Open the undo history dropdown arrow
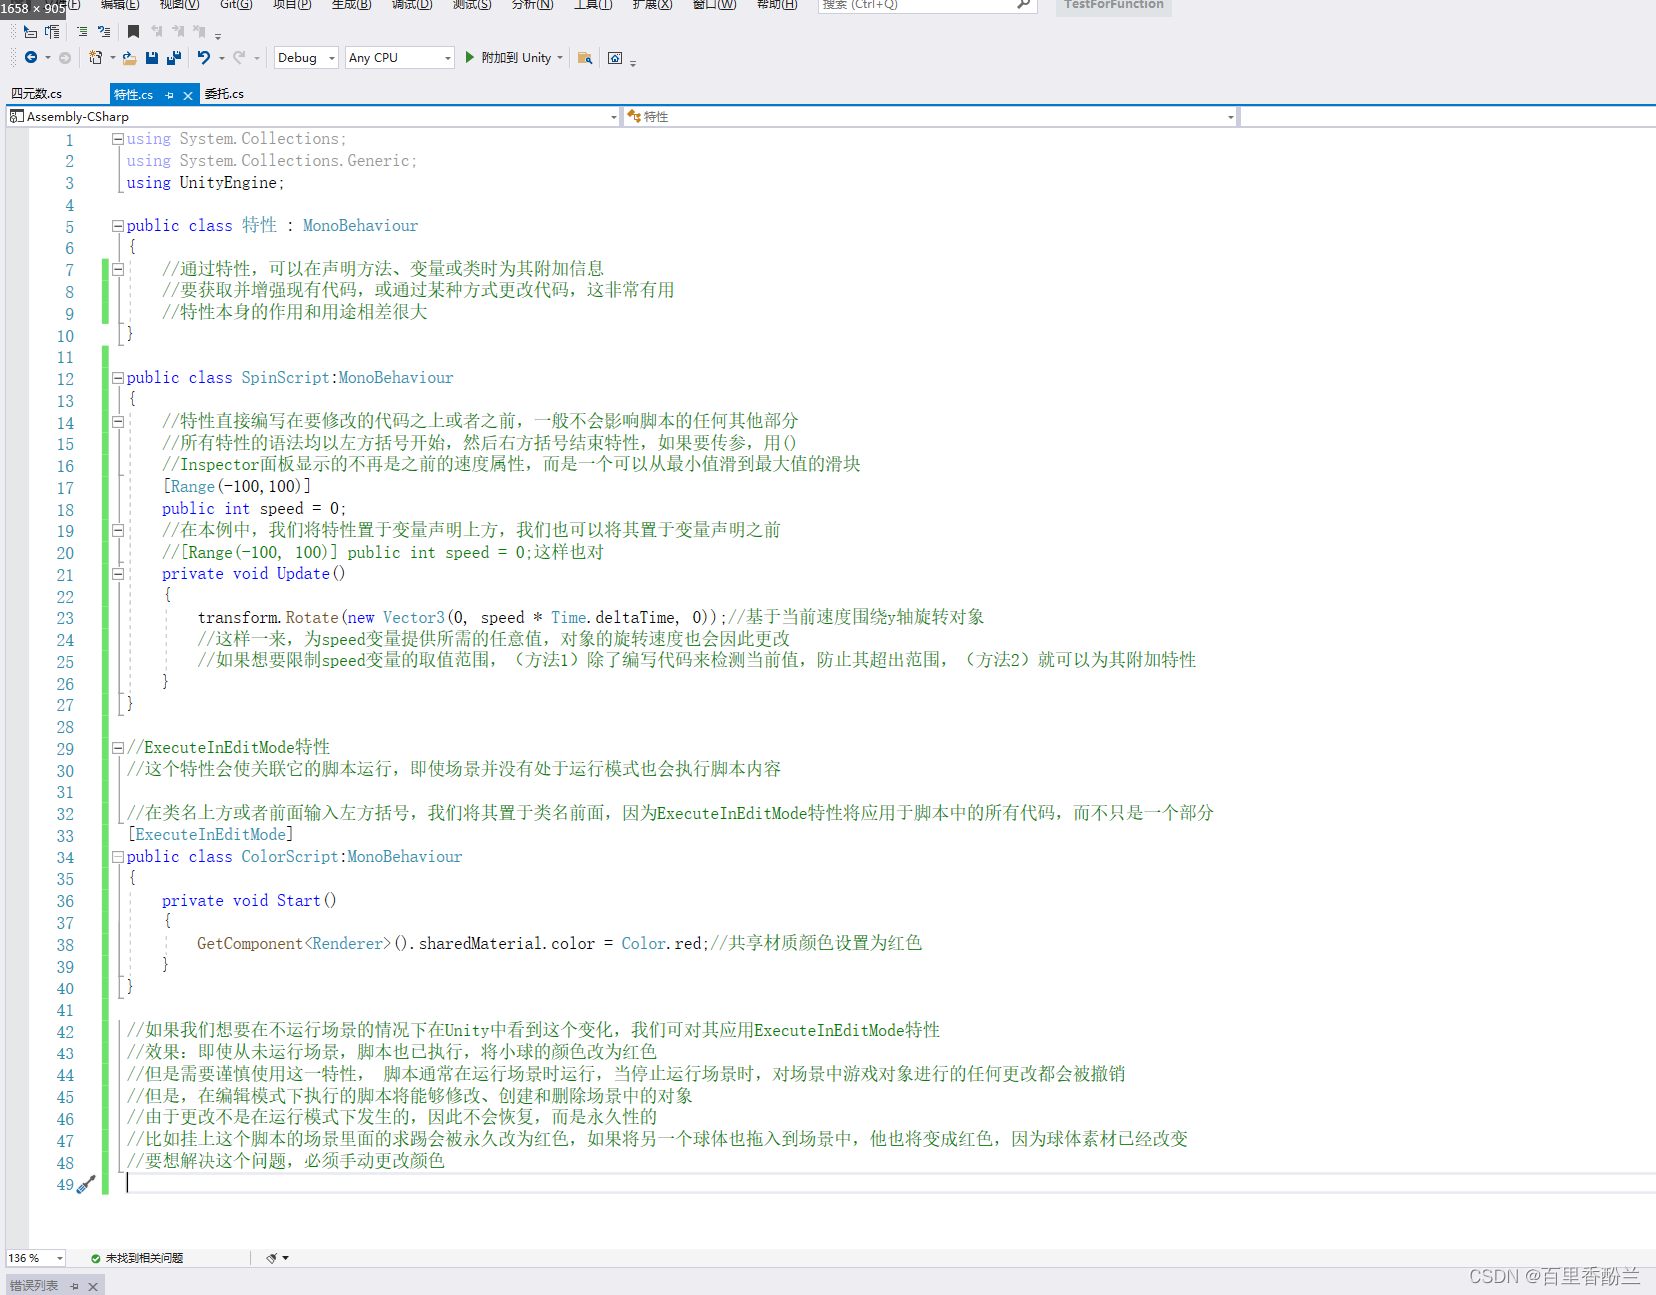The height and width of the screenshot is (1295, 1656). pos(222,58)
